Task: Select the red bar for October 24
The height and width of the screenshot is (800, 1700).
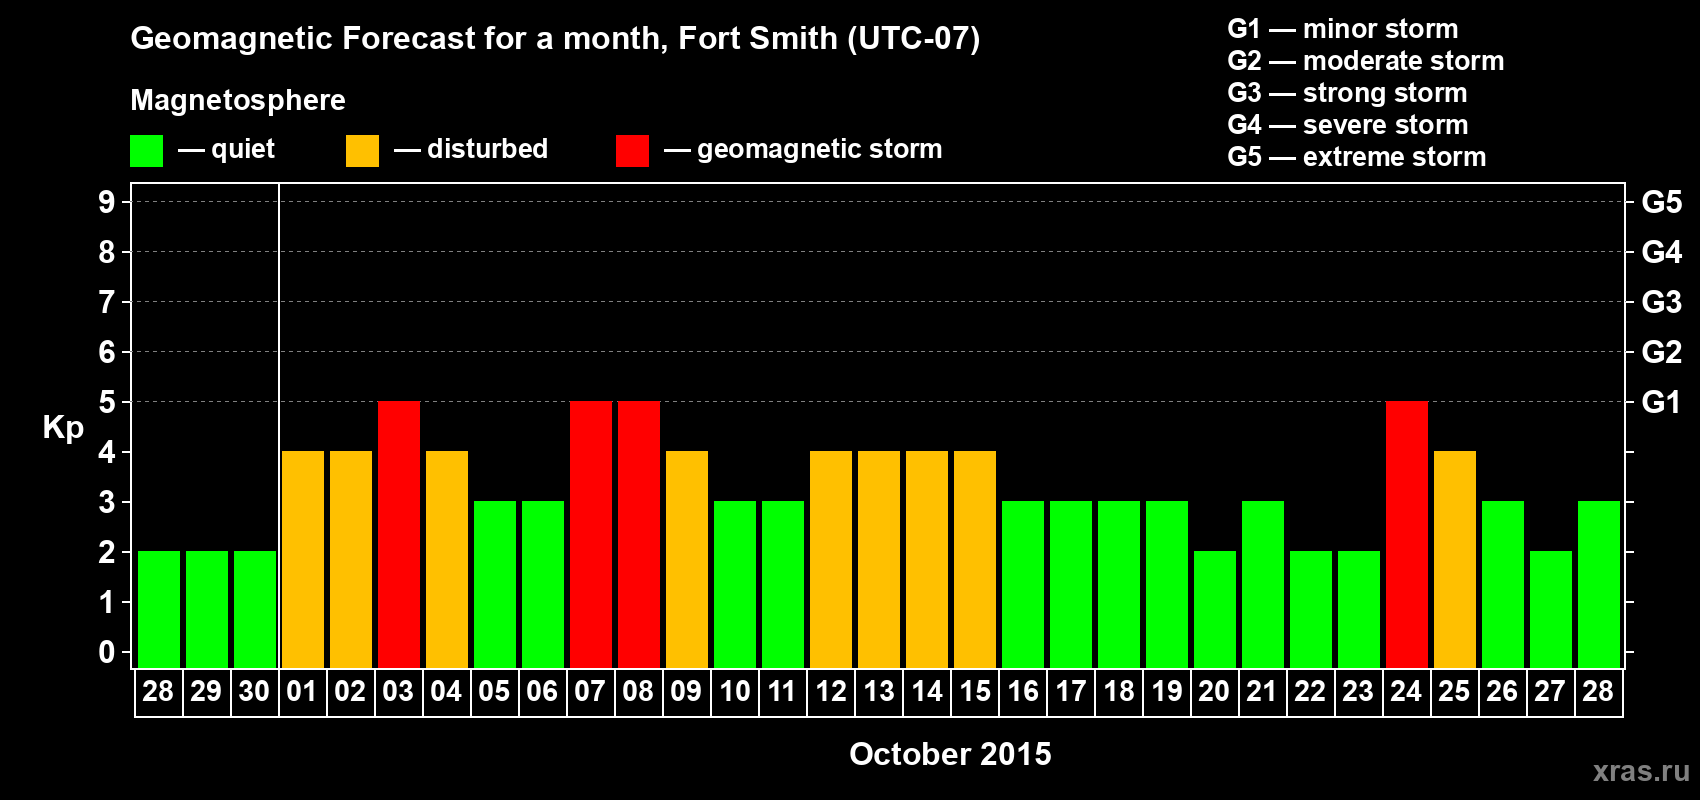Action: (x=1407, y=535)
